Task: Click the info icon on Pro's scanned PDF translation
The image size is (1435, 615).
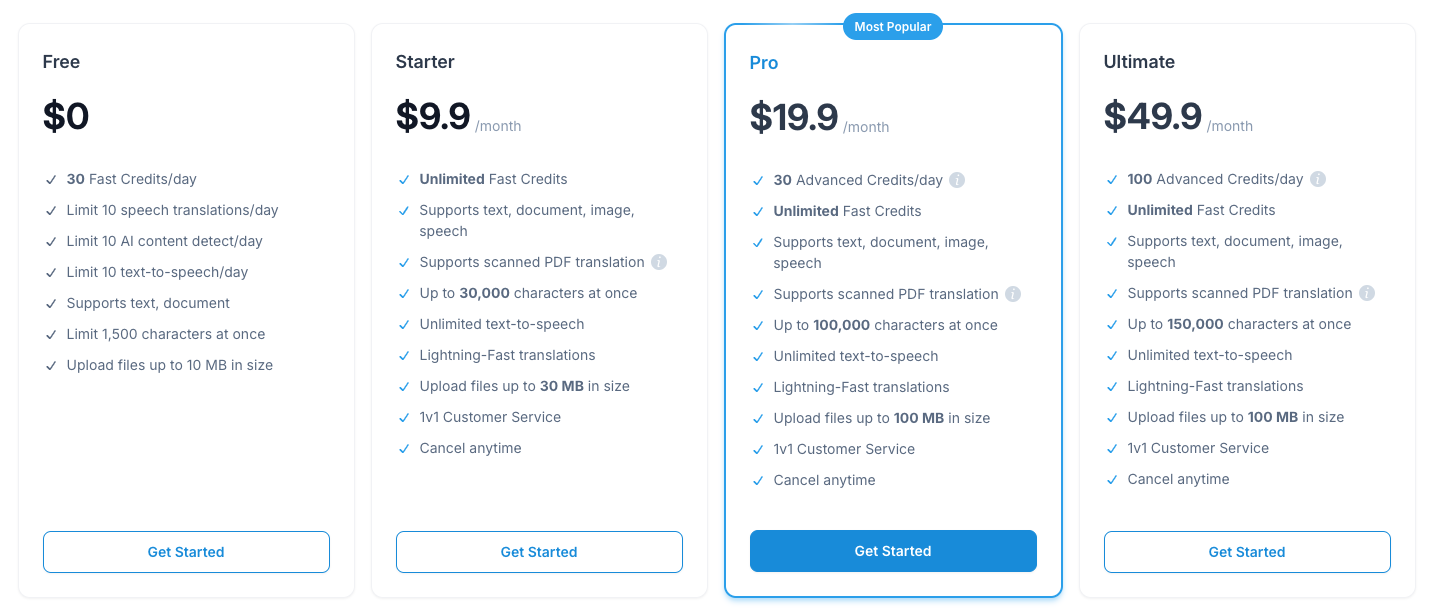Action: coord(1013,294)
